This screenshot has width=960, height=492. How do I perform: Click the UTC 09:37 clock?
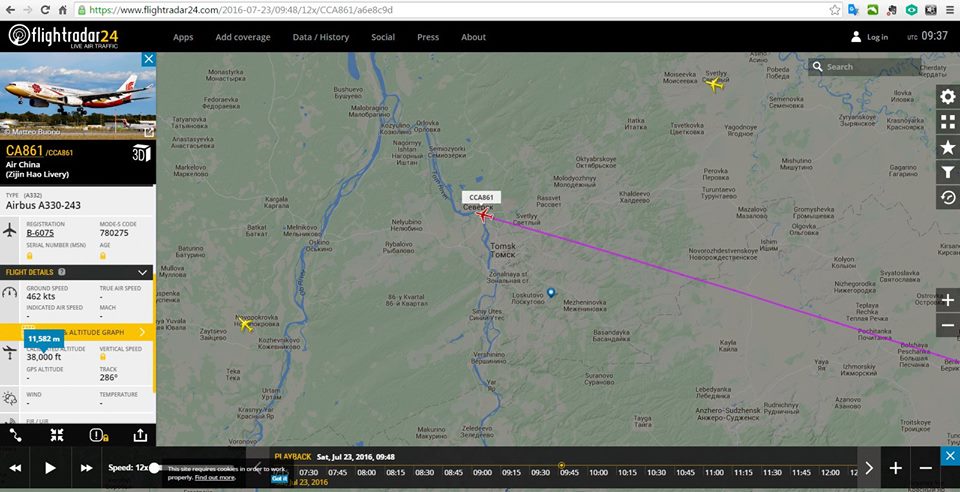click(x=928, y=36)
